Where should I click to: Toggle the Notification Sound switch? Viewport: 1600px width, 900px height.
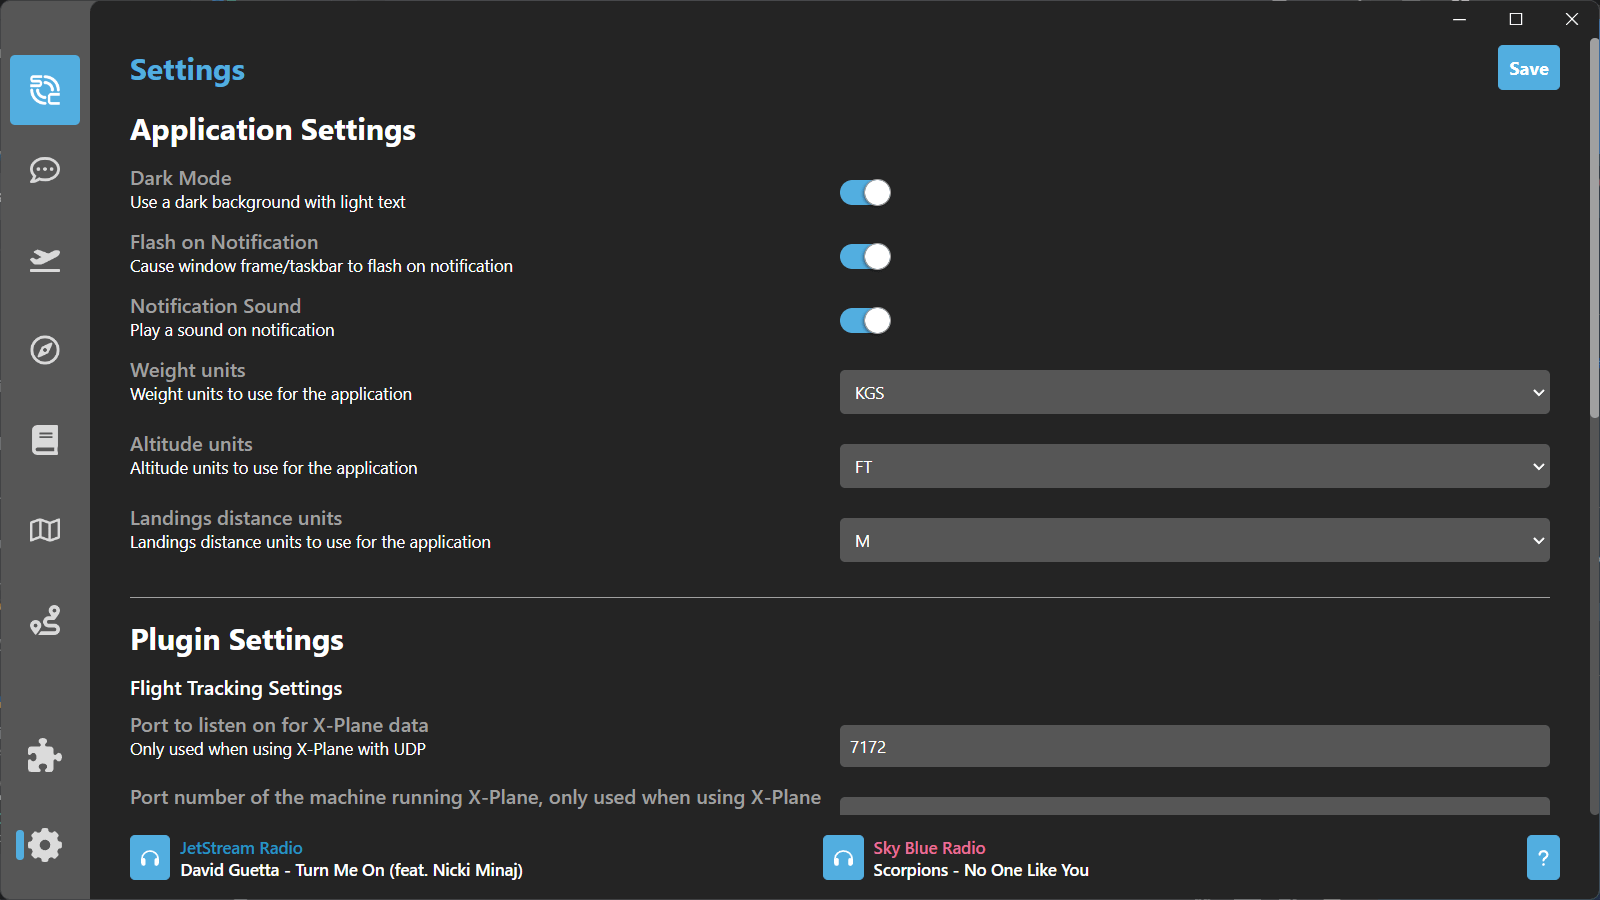tap(865, 321)
